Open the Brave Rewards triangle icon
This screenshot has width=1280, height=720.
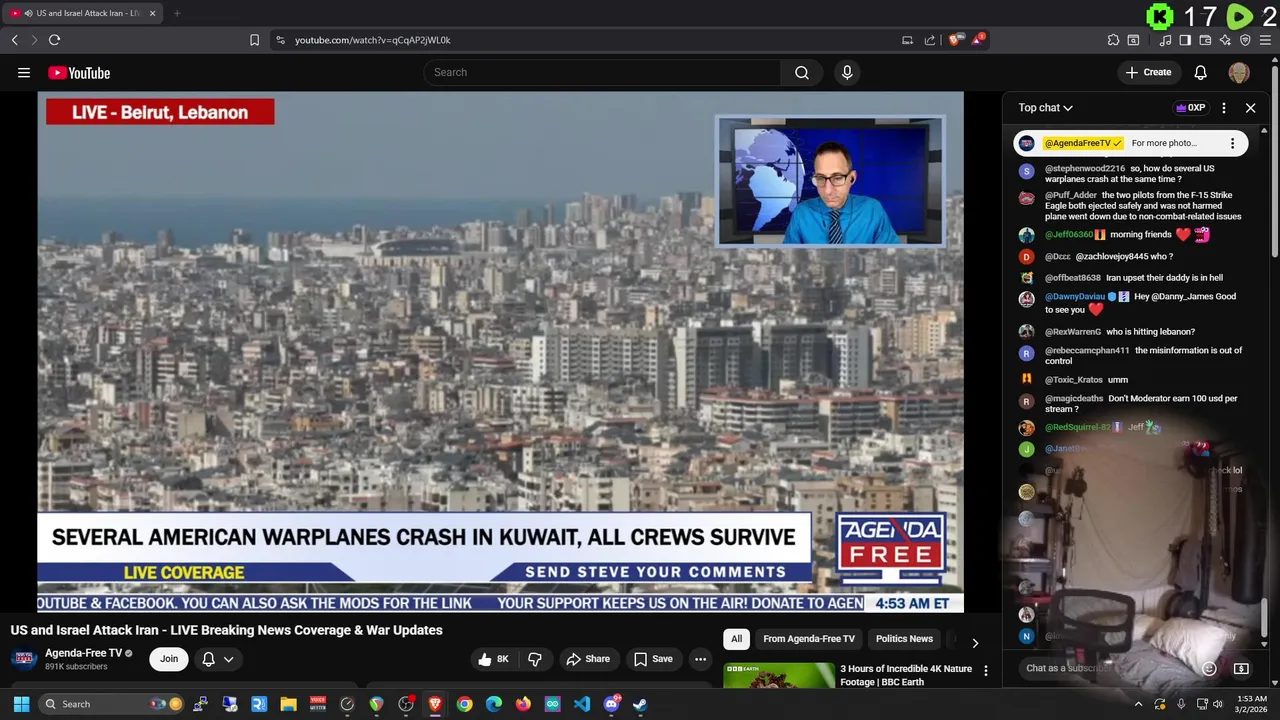pyautogui.click(x=978, y=40)
